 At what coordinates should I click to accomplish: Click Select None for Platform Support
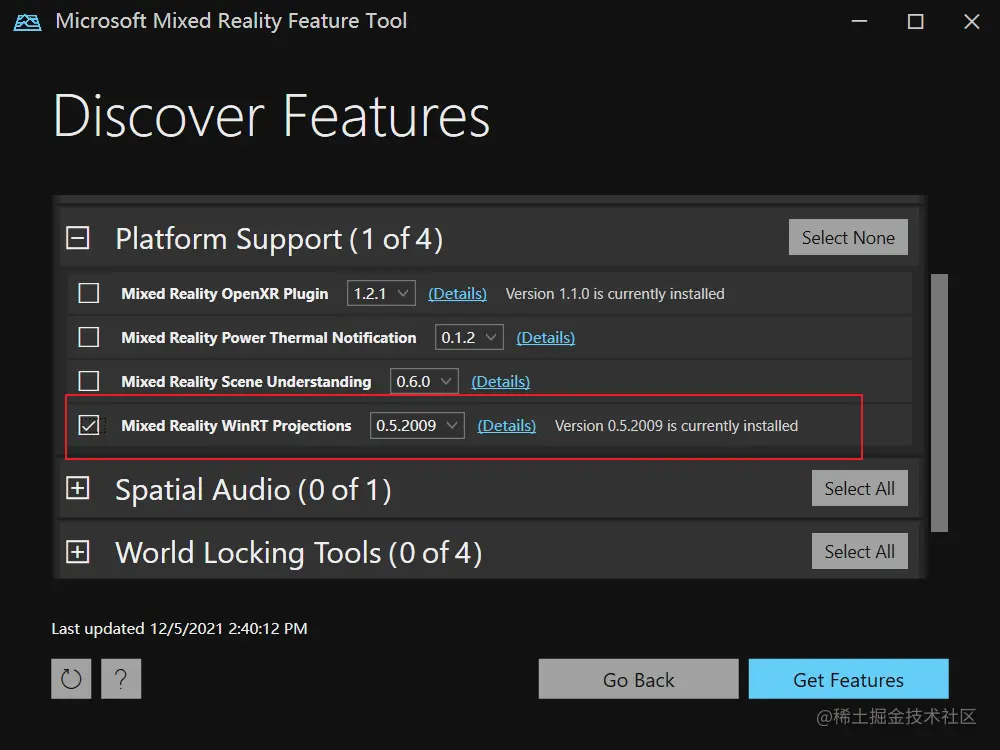coord(848,238)
